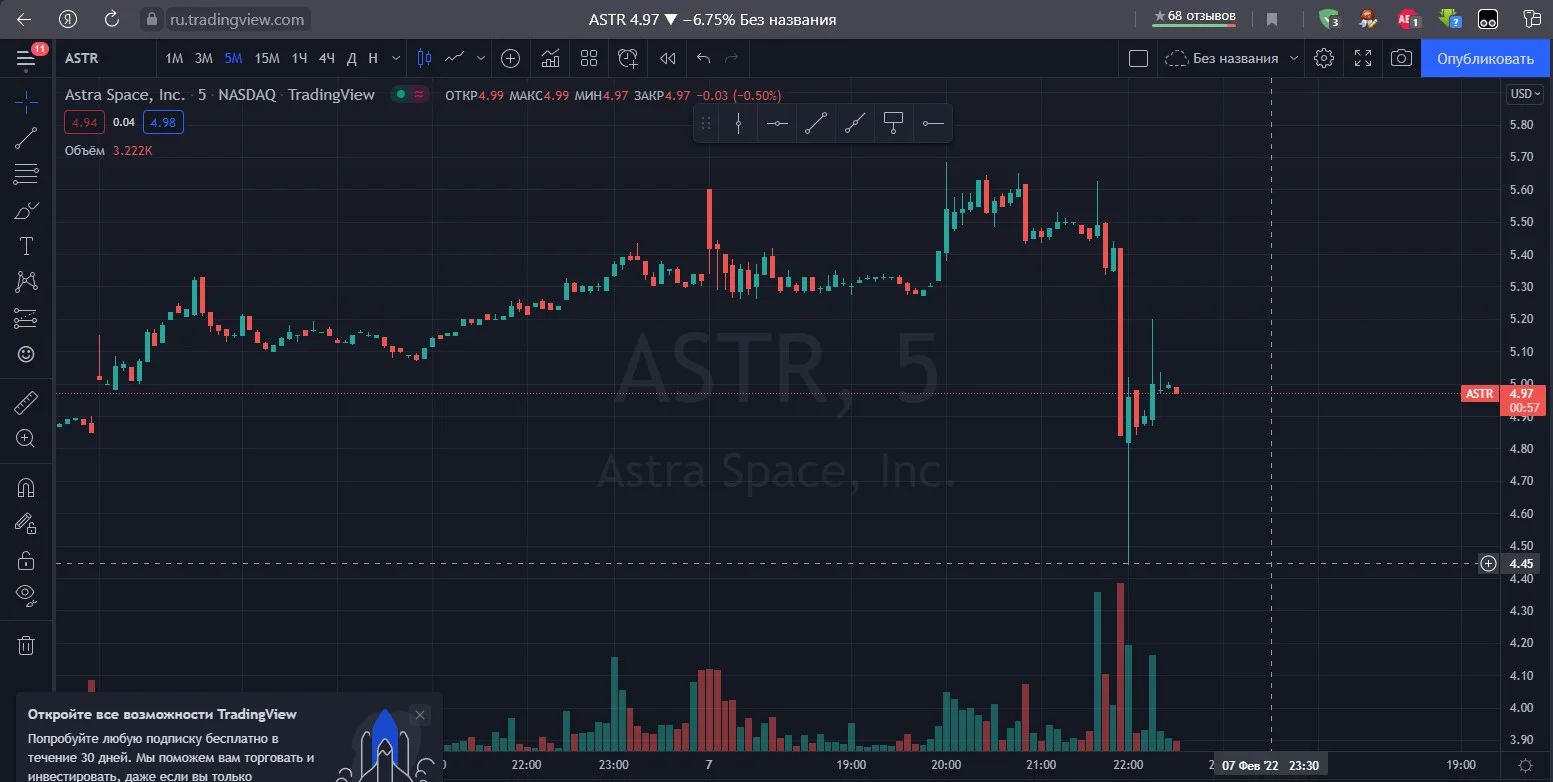Open the main hamburger menu

click(x=26, y=59)
